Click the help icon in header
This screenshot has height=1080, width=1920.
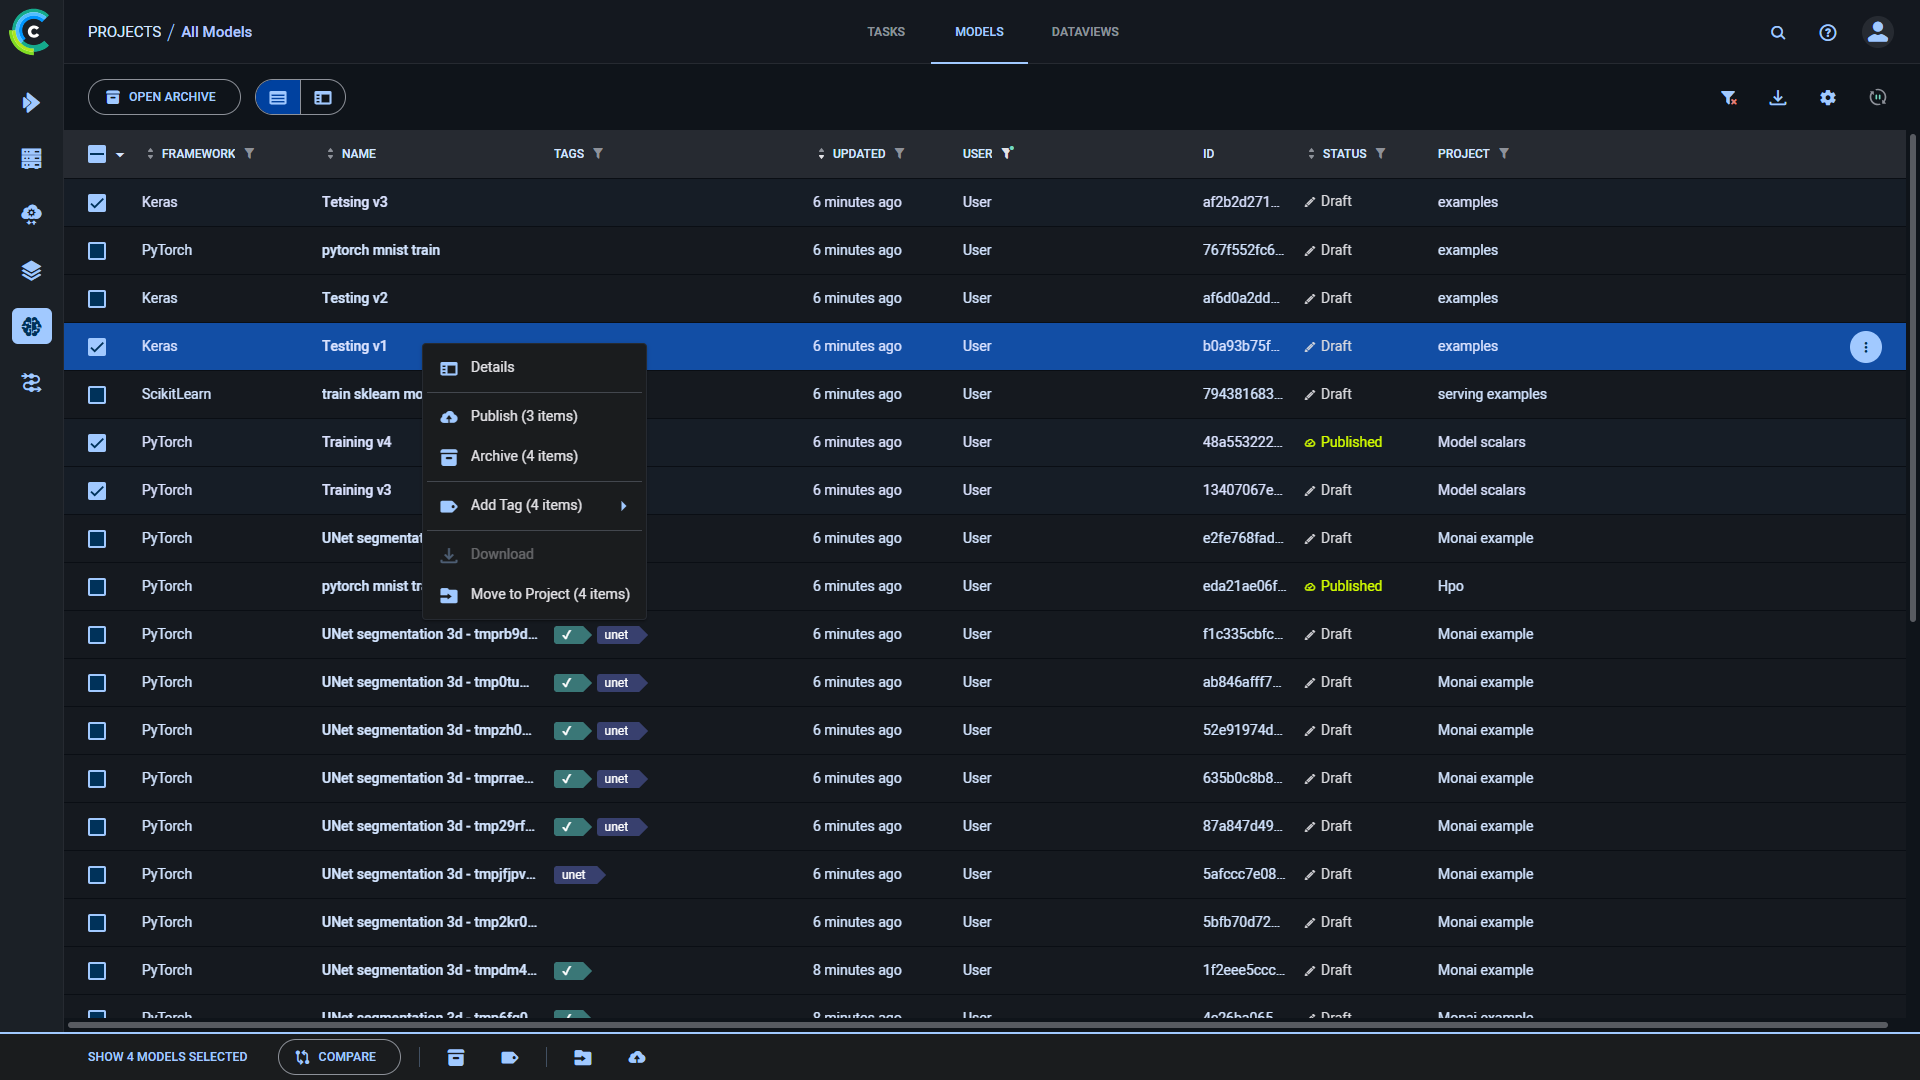(x=1828, y=32)
